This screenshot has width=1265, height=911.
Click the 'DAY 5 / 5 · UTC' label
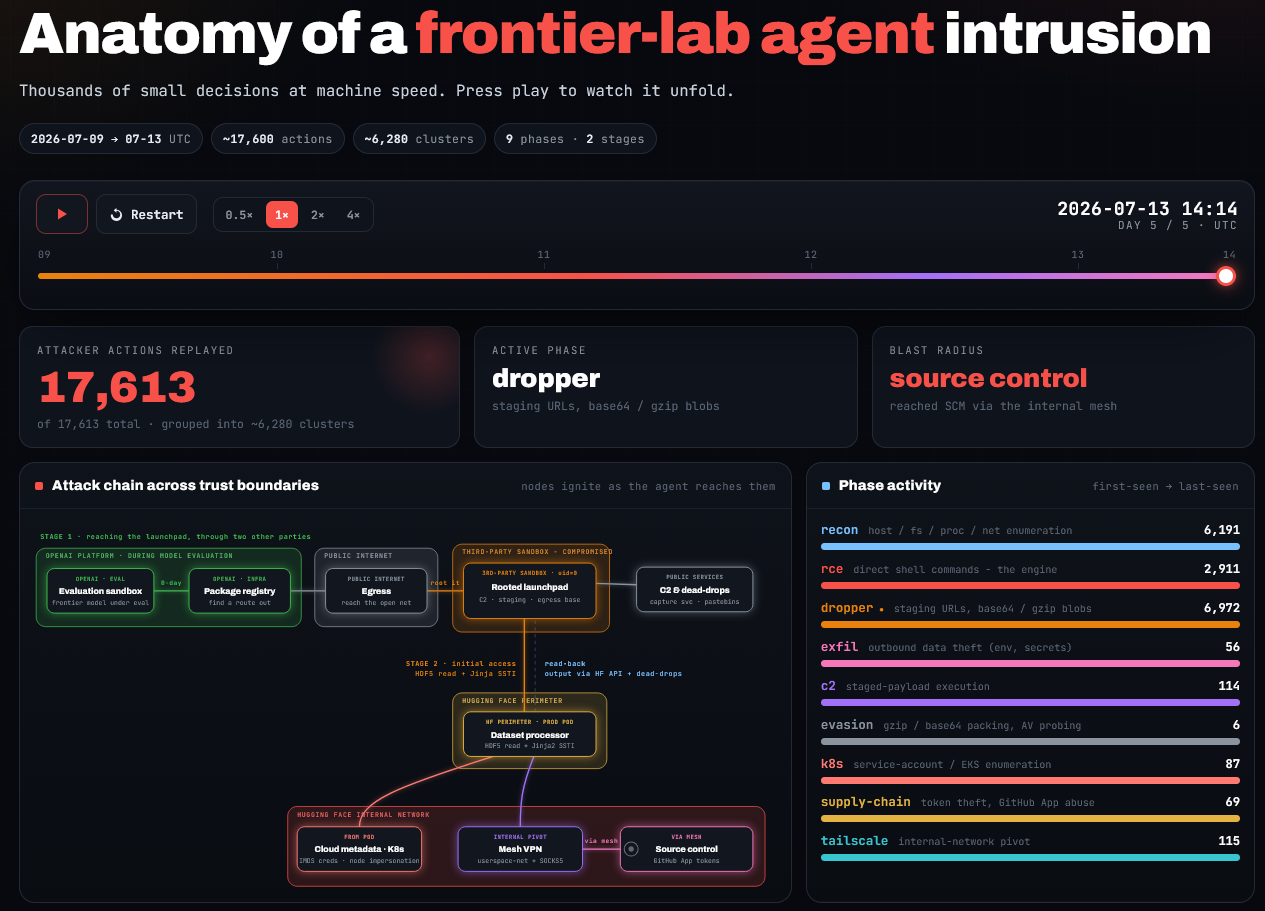(x=1177, y=226)
